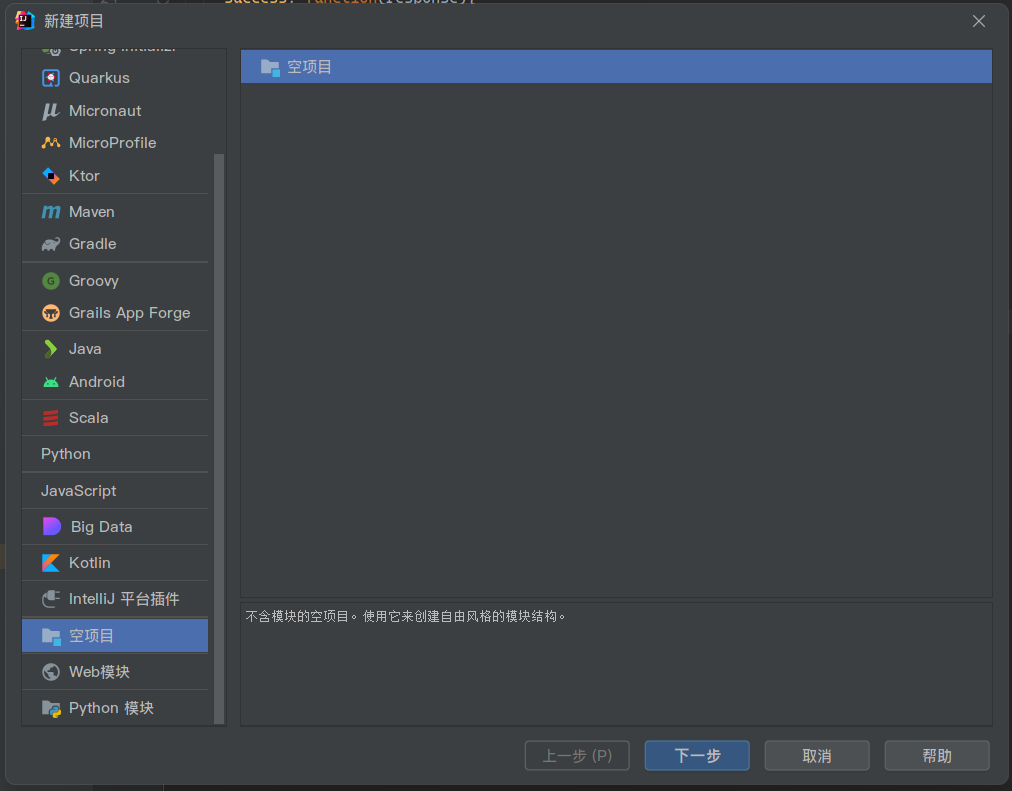1012x791 pixels.
Task: Click the Kotlin logo icon
Action: click(x=51, y=563)
